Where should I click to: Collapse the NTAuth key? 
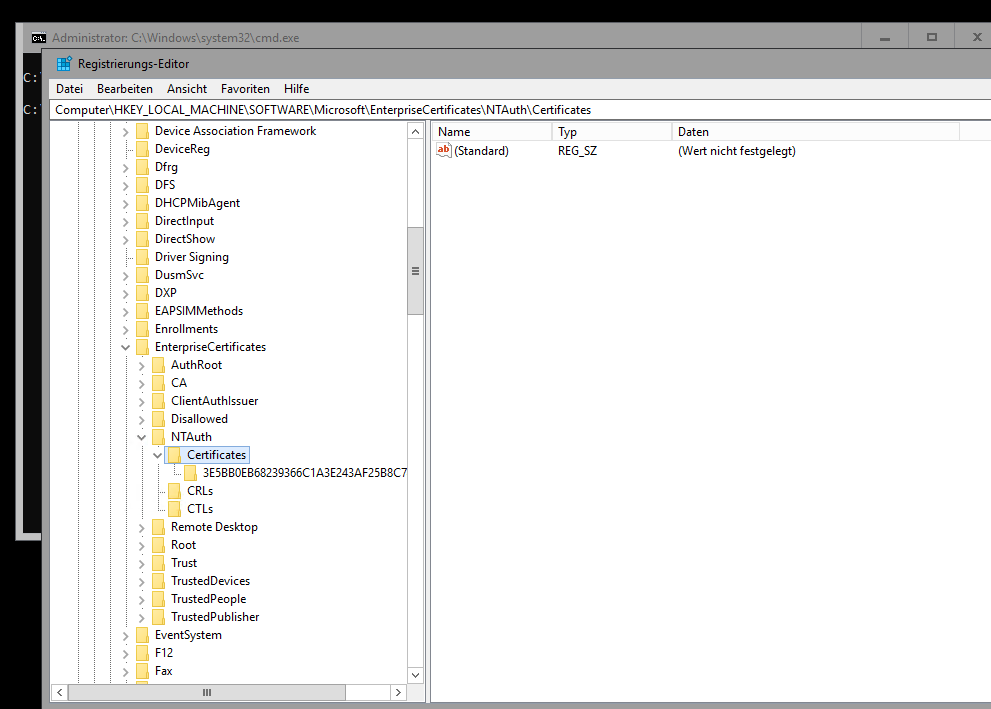[x=142, y=437]
